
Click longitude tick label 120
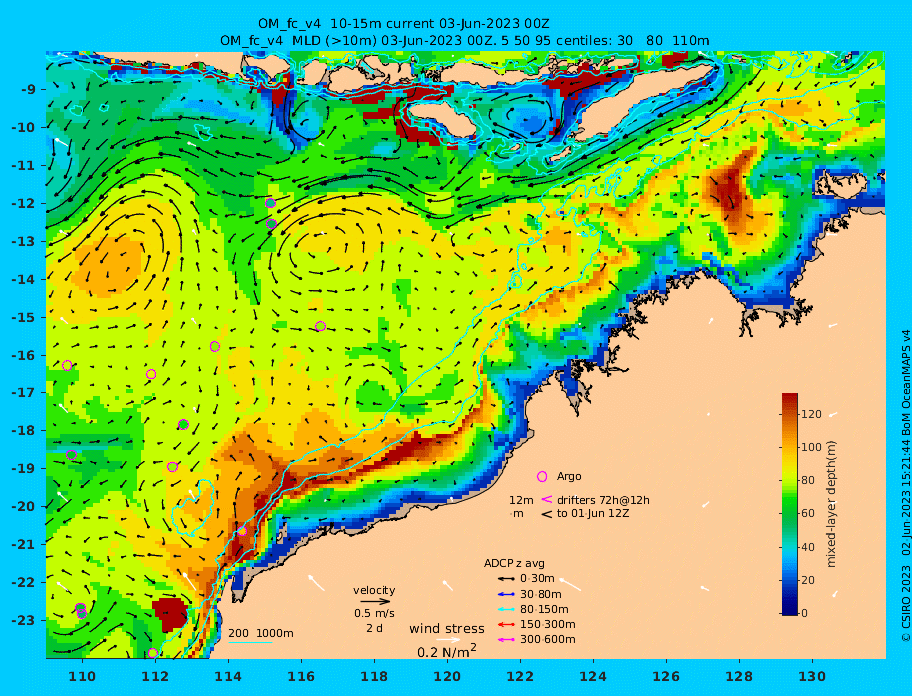[447, 677]
